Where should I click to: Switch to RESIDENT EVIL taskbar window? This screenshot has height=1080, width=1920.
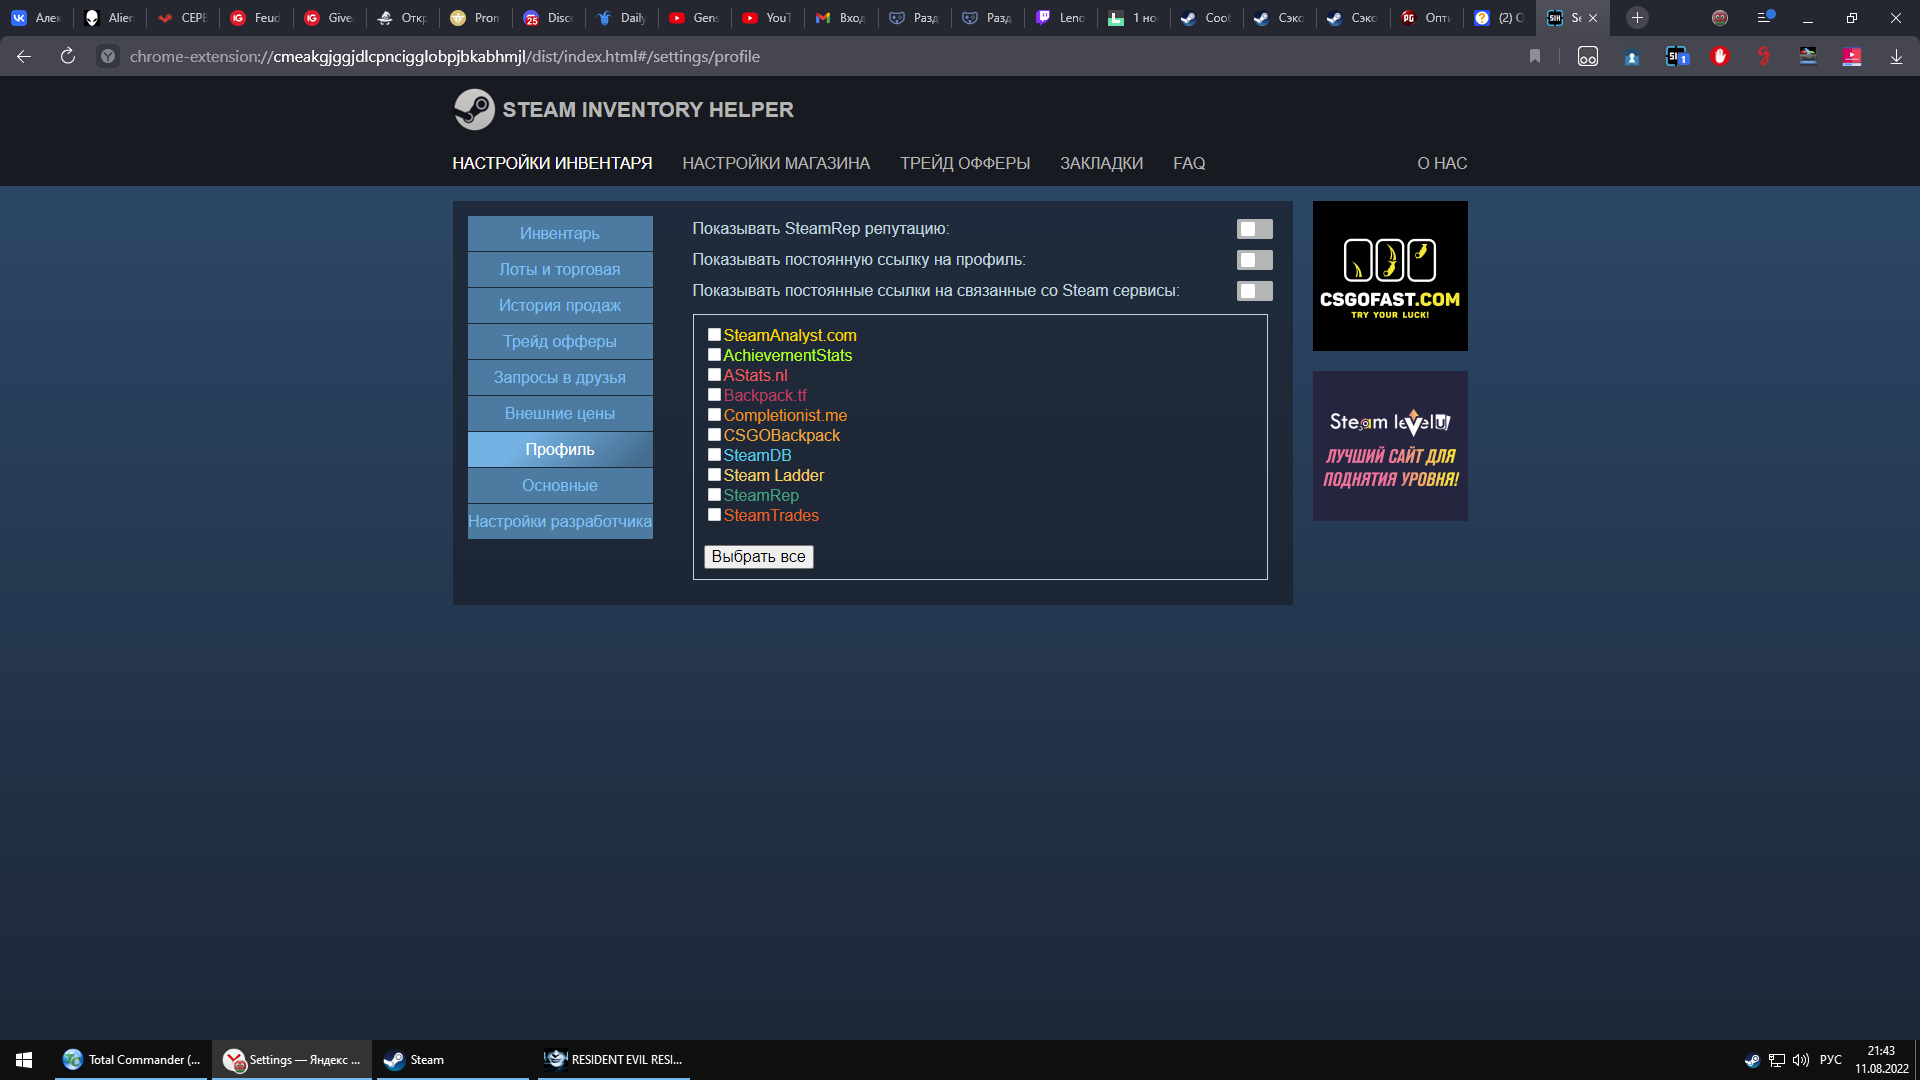[x=613, y=1060]
